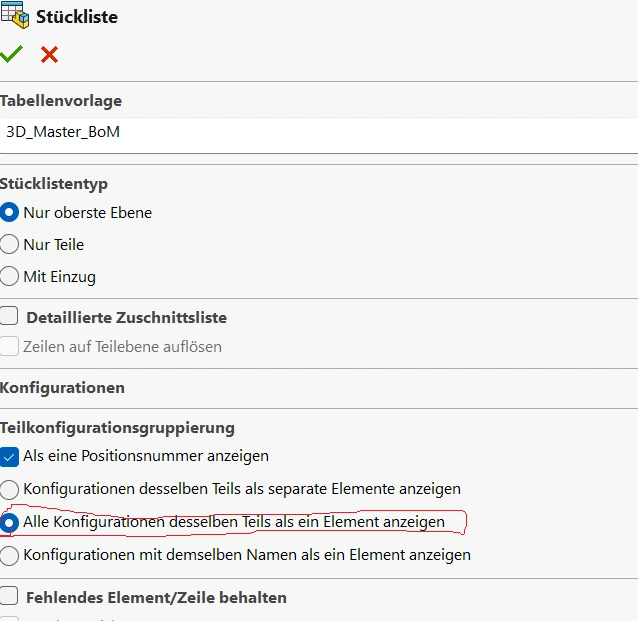
Task: Select the Nur oberste Ebene option
Action: coord(9,212)
